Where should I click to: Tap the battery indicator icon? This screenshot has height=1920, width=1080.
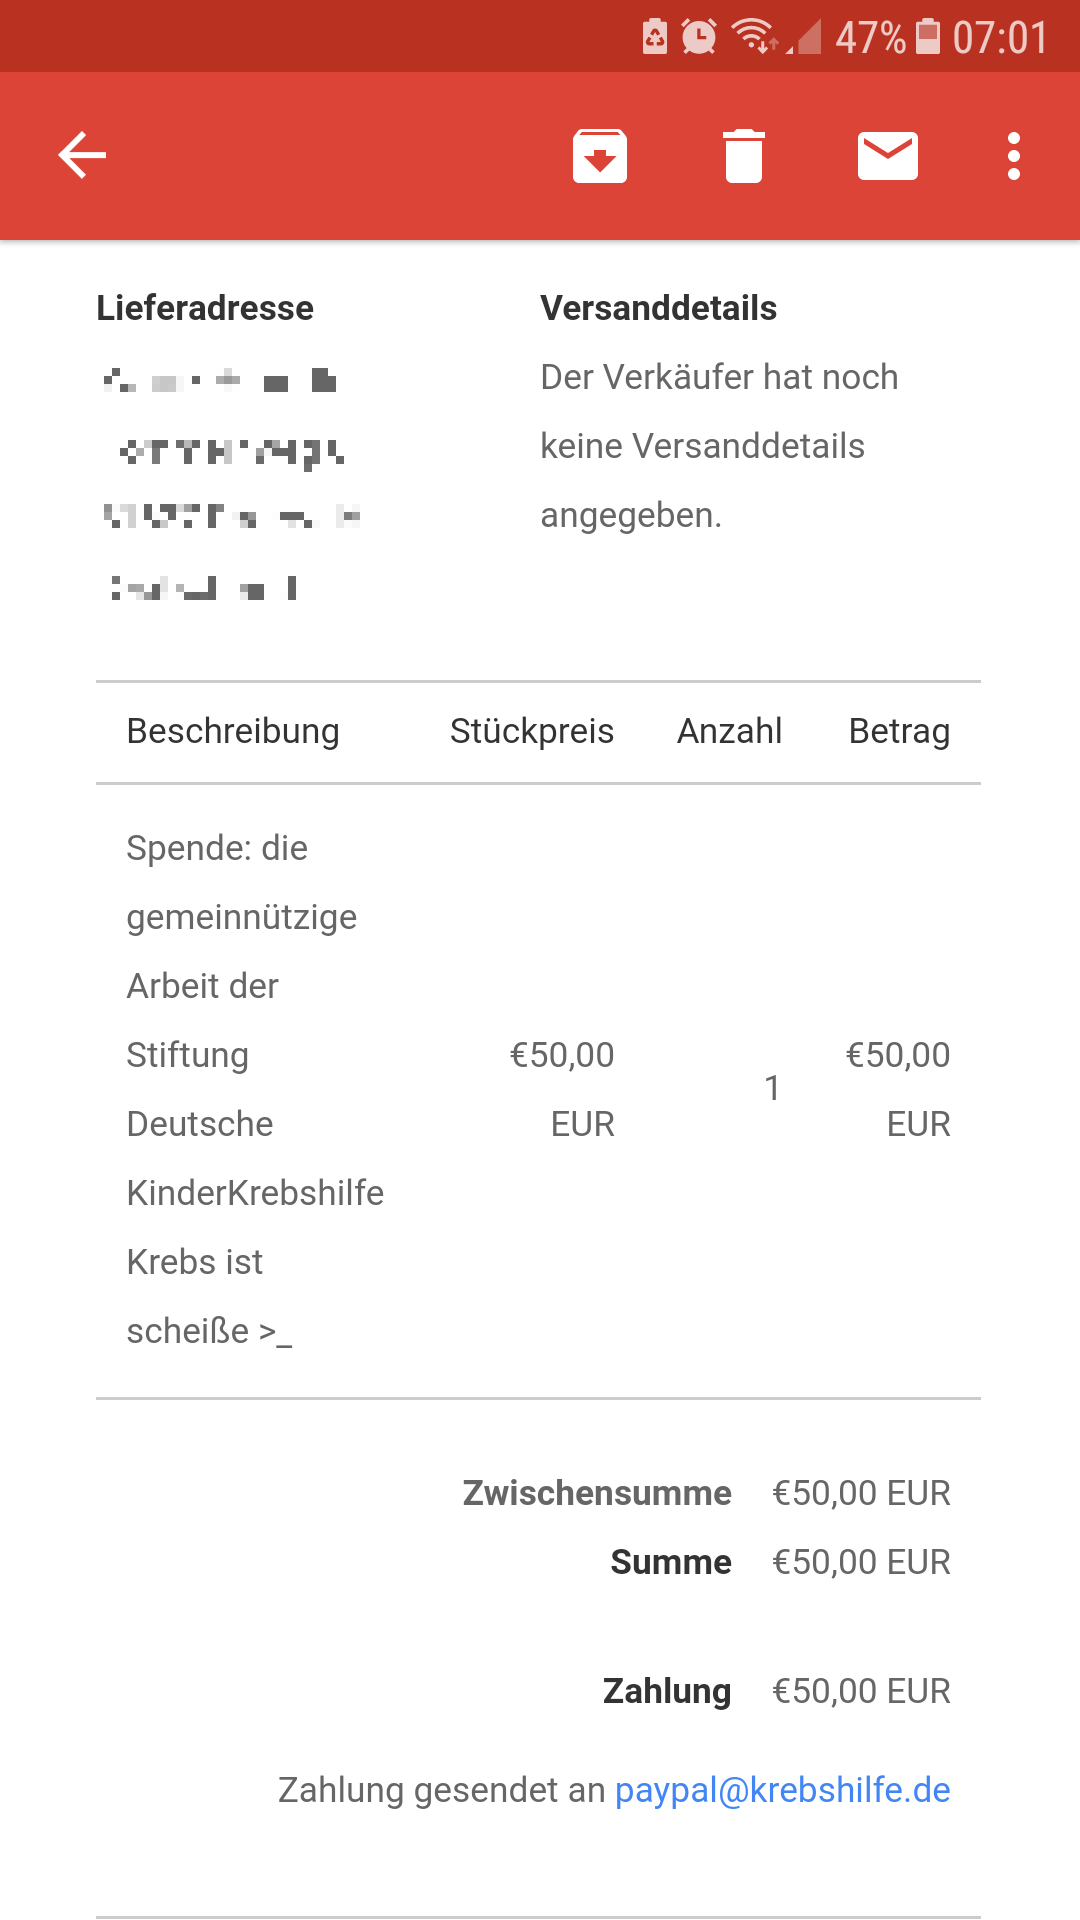coord(928,37)
